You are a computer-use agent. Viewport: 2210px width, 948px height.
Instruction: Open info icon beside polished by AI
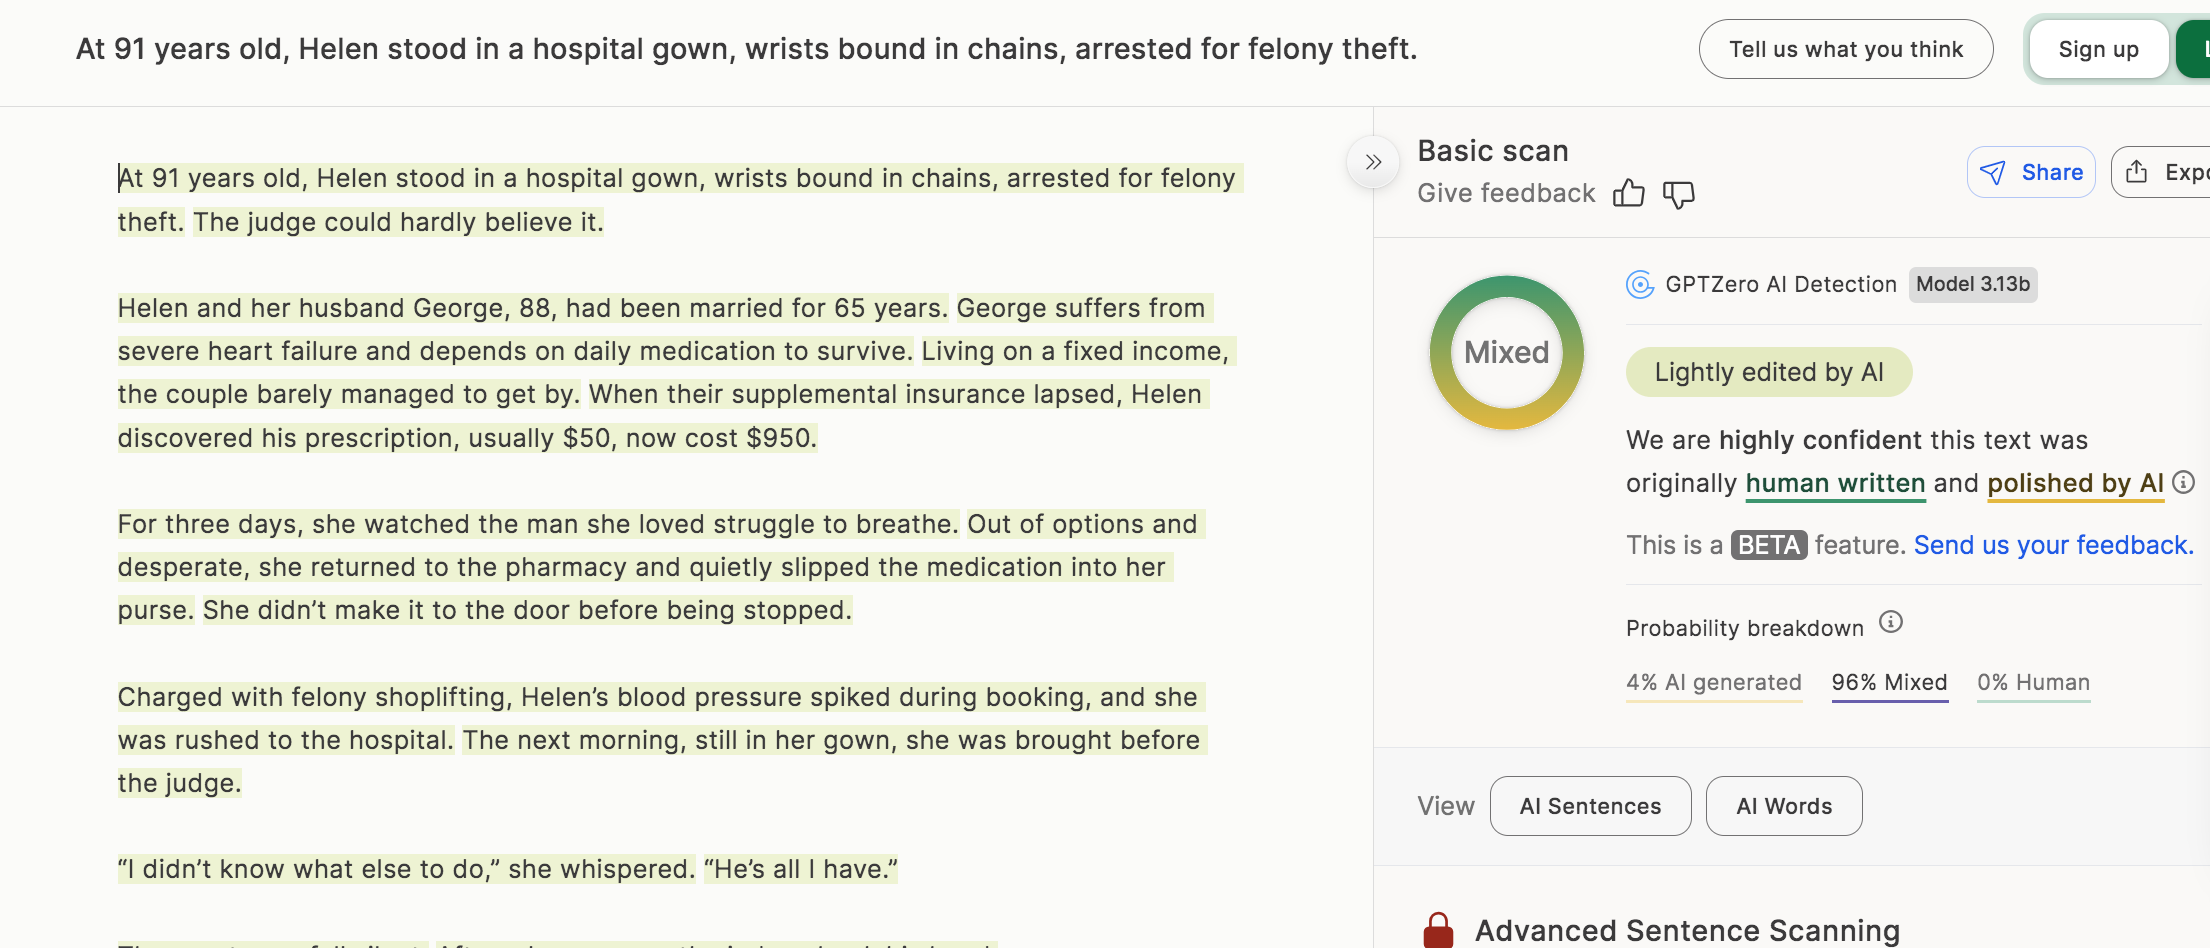click(2184, 483)
